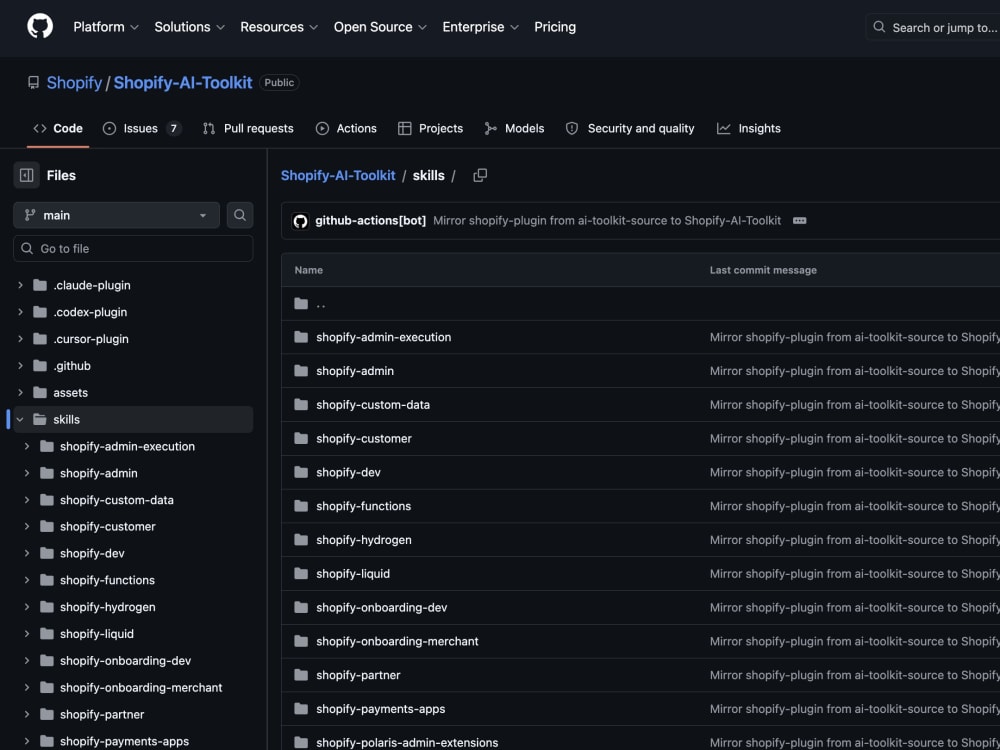Click folder icon of shopify-custom-data row
This screenshot has height=750, width=1000.
point(301,404)
